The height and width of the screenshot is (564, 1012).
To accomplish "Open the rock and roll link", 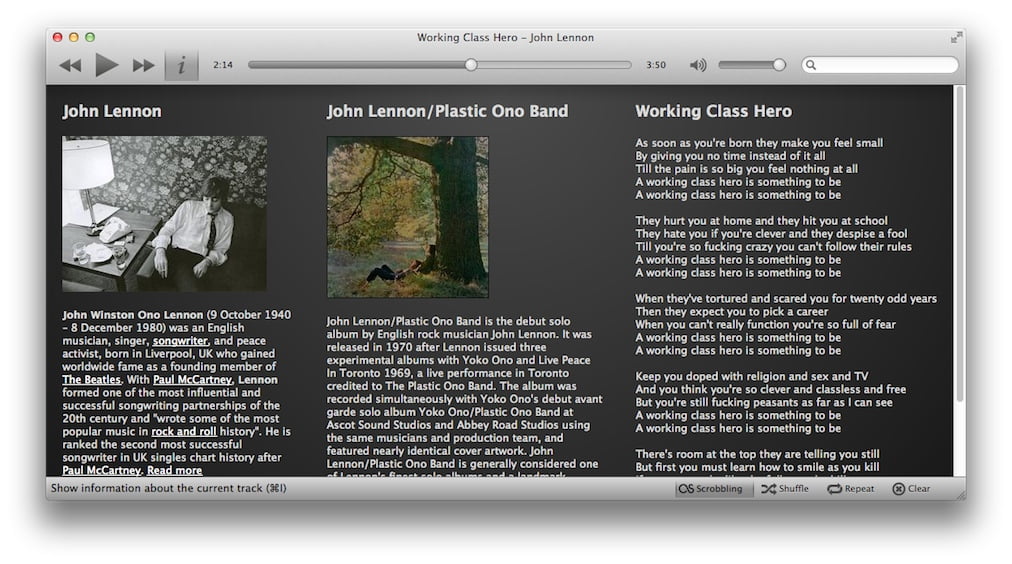I will [183, 431].
